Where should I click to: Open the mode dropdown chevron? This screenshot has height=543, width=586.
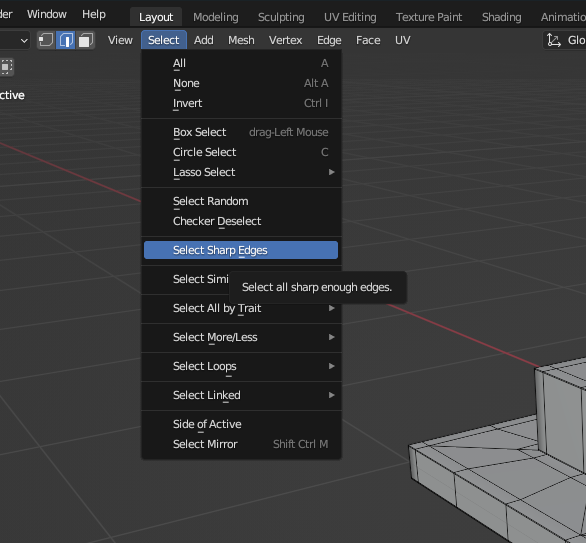pos(24,40)
